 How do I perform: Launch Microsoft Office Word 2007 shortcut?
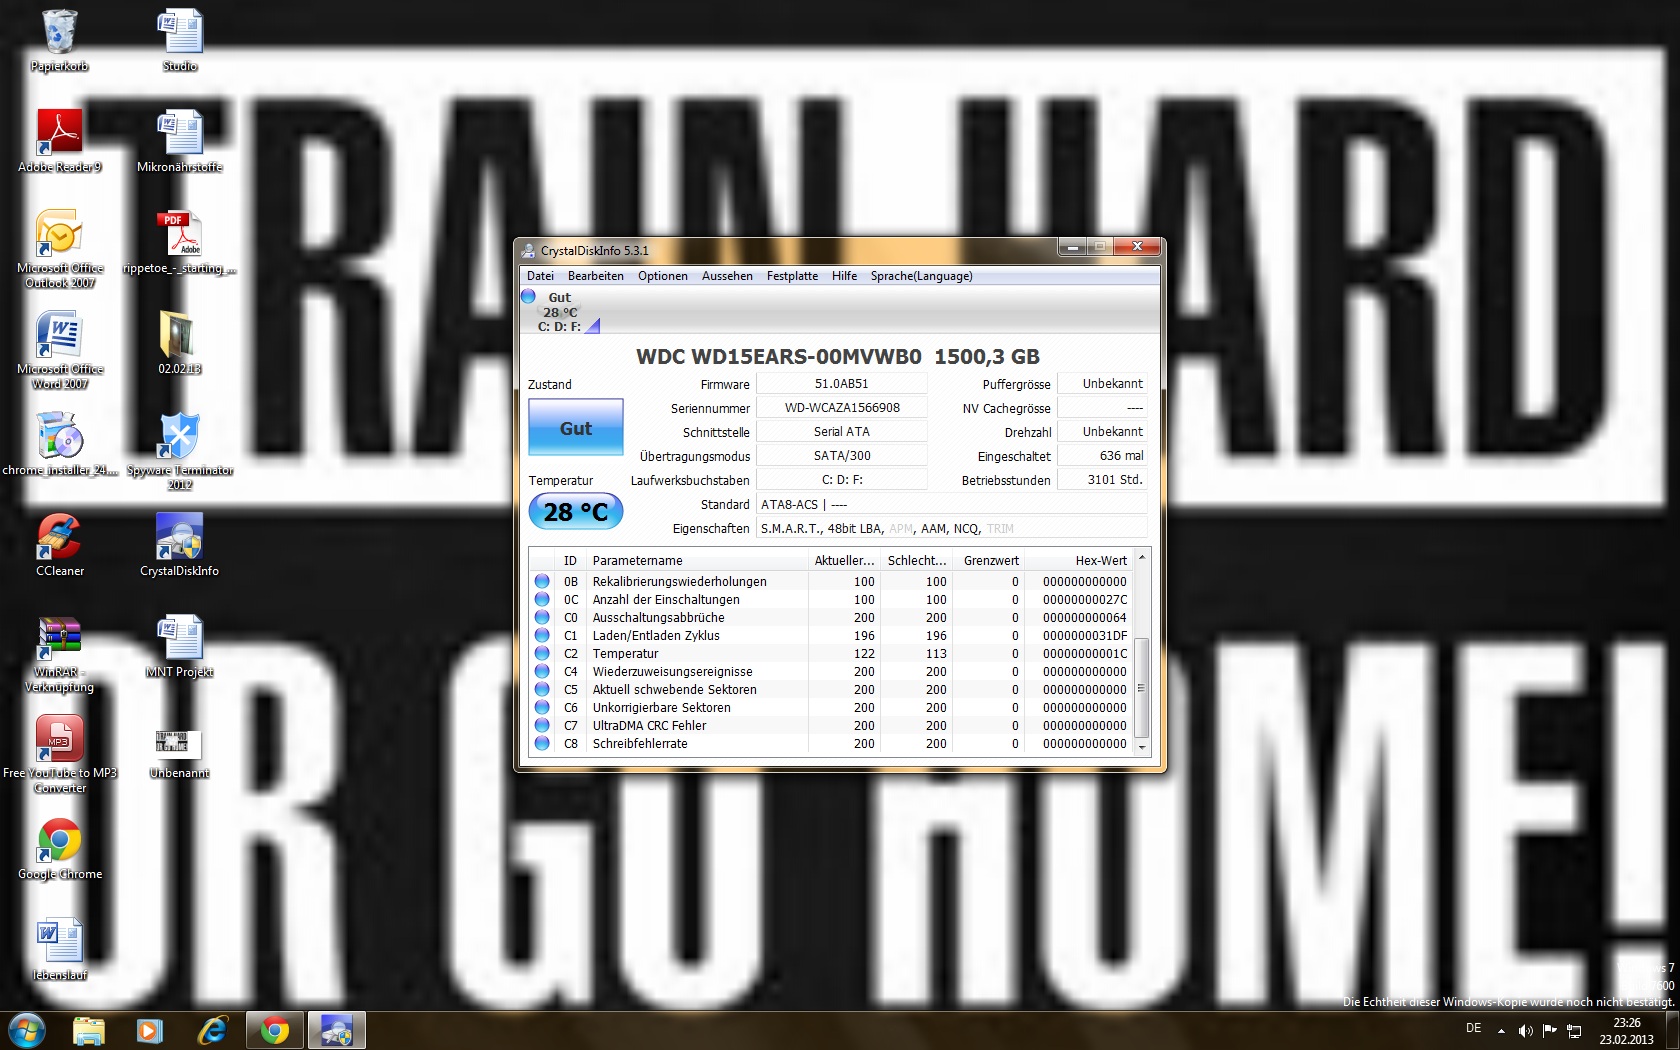pos(60,349)
